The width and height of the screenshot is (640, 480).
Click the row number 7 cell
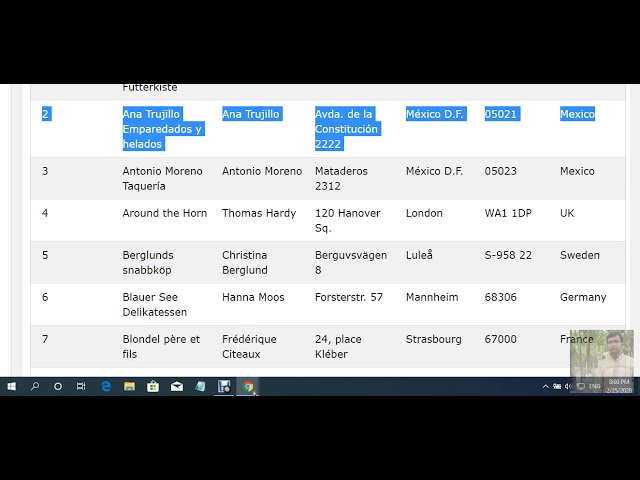pos(45,339)
